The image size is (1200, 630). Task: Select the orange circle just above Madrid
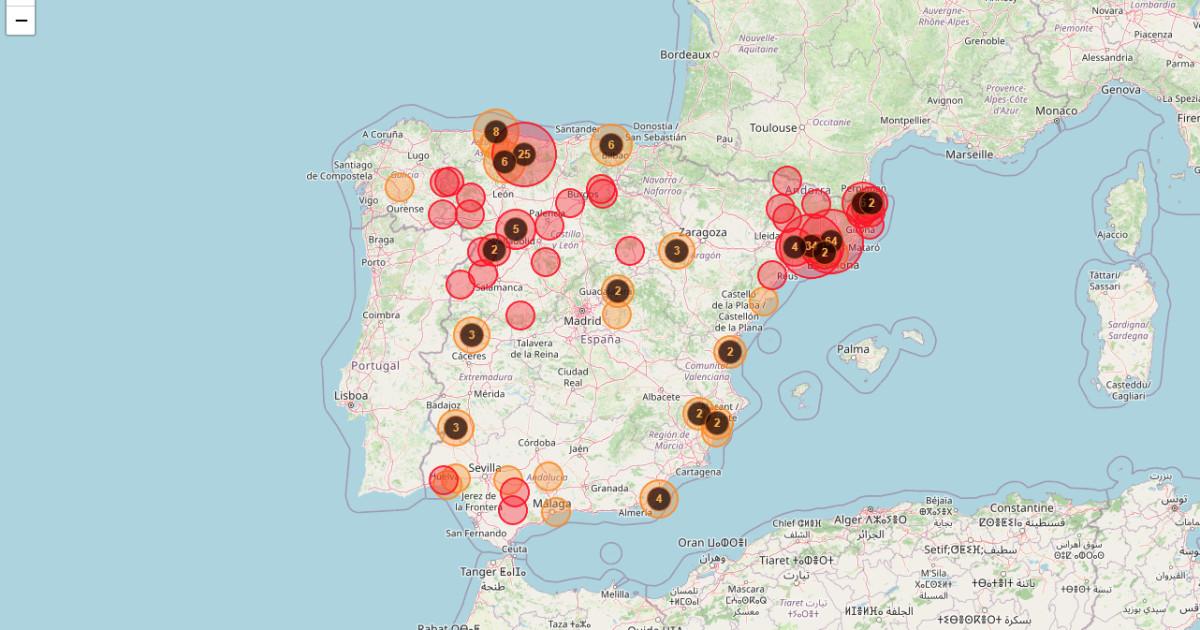click(x=617, y=315)
